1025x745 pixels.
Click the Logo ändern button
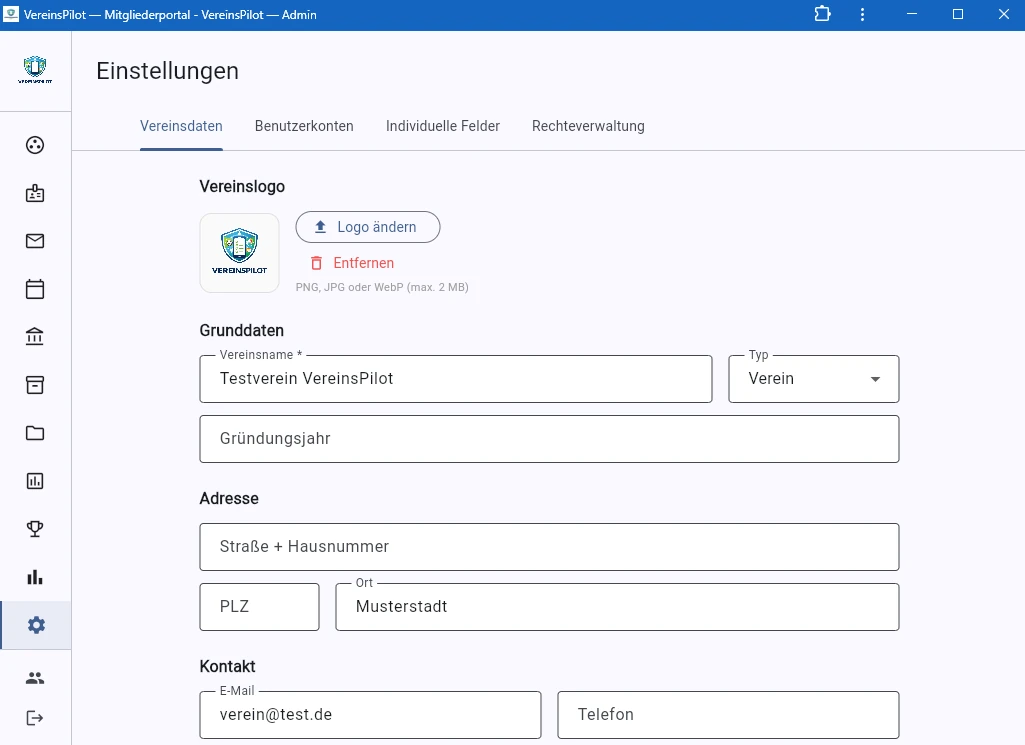(x=367, y=227)
